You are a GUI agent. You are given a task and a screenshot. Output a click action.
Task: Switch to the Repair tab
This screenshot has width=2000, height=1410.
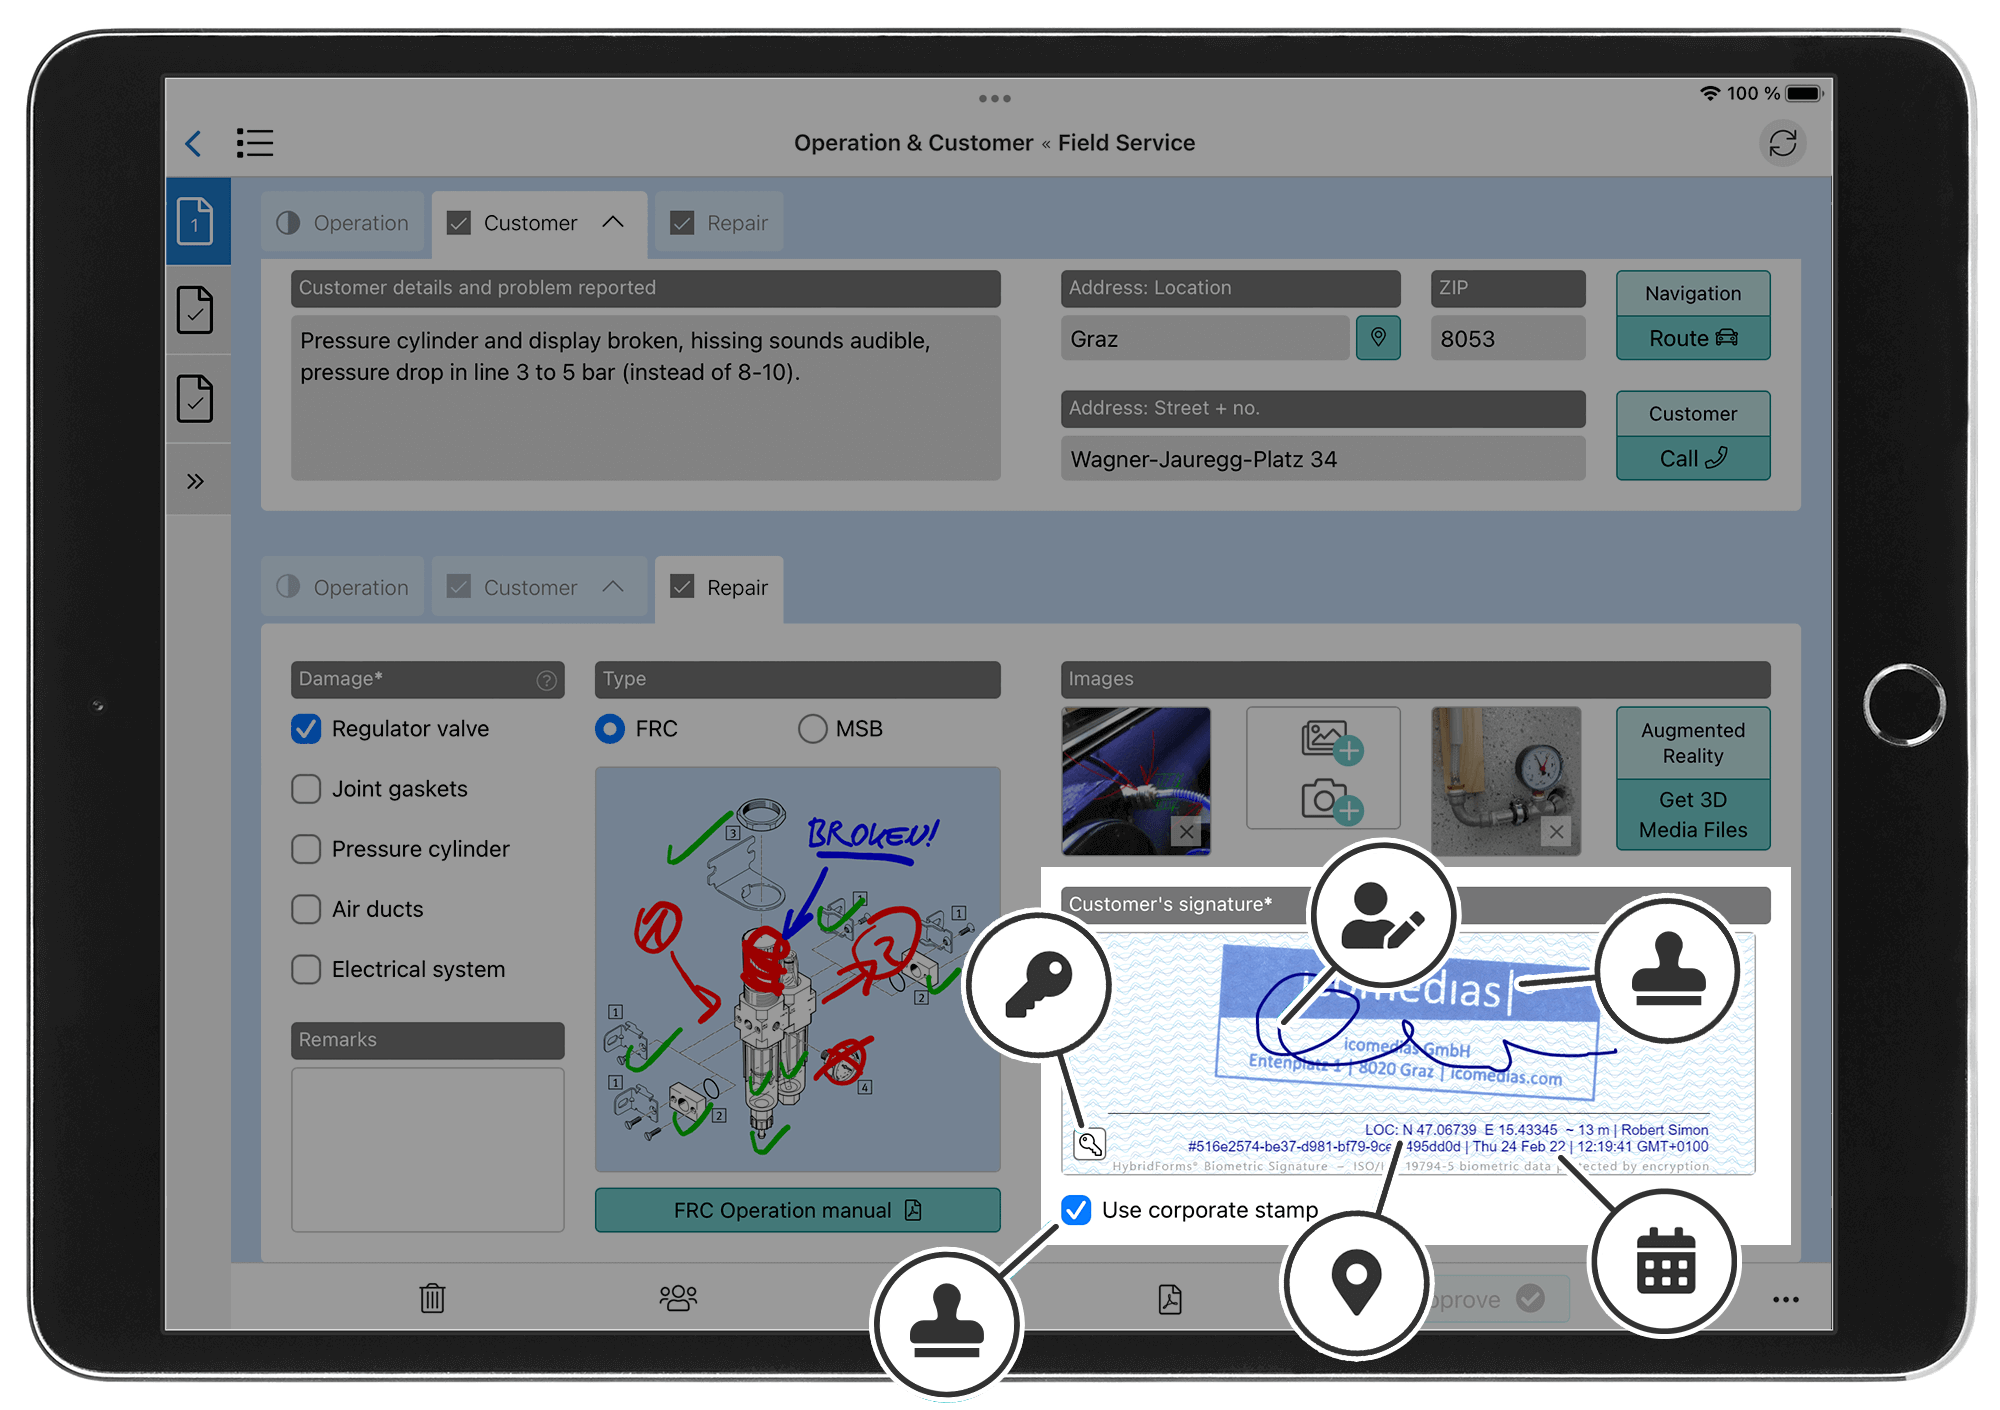coord(731,223)
